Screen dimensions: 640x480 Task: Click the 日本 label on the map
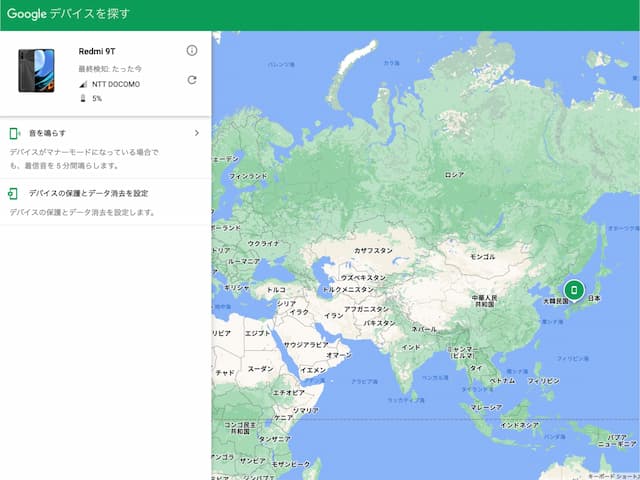point(594,298)
